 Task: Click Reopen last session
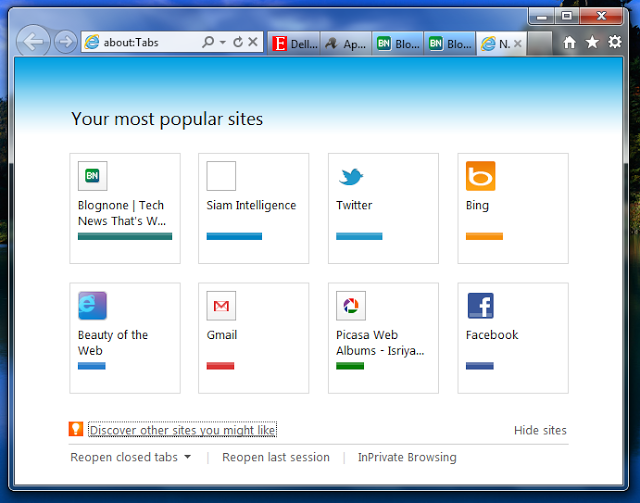point(276,457)
